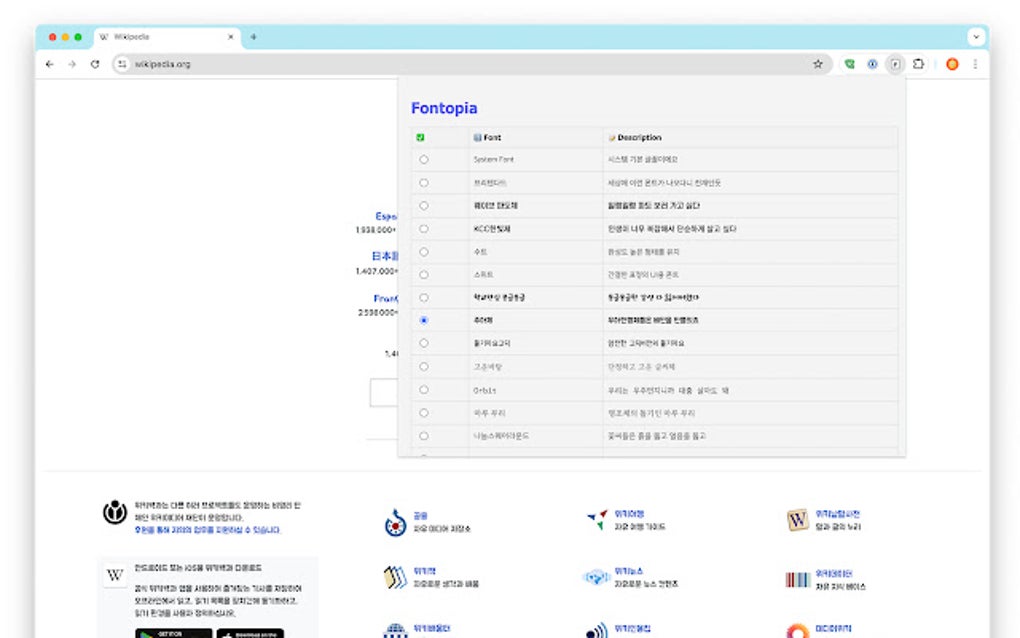Click the Wikibooks stacked books icon
1020x638 pixels.
click(x=397, y=576)
